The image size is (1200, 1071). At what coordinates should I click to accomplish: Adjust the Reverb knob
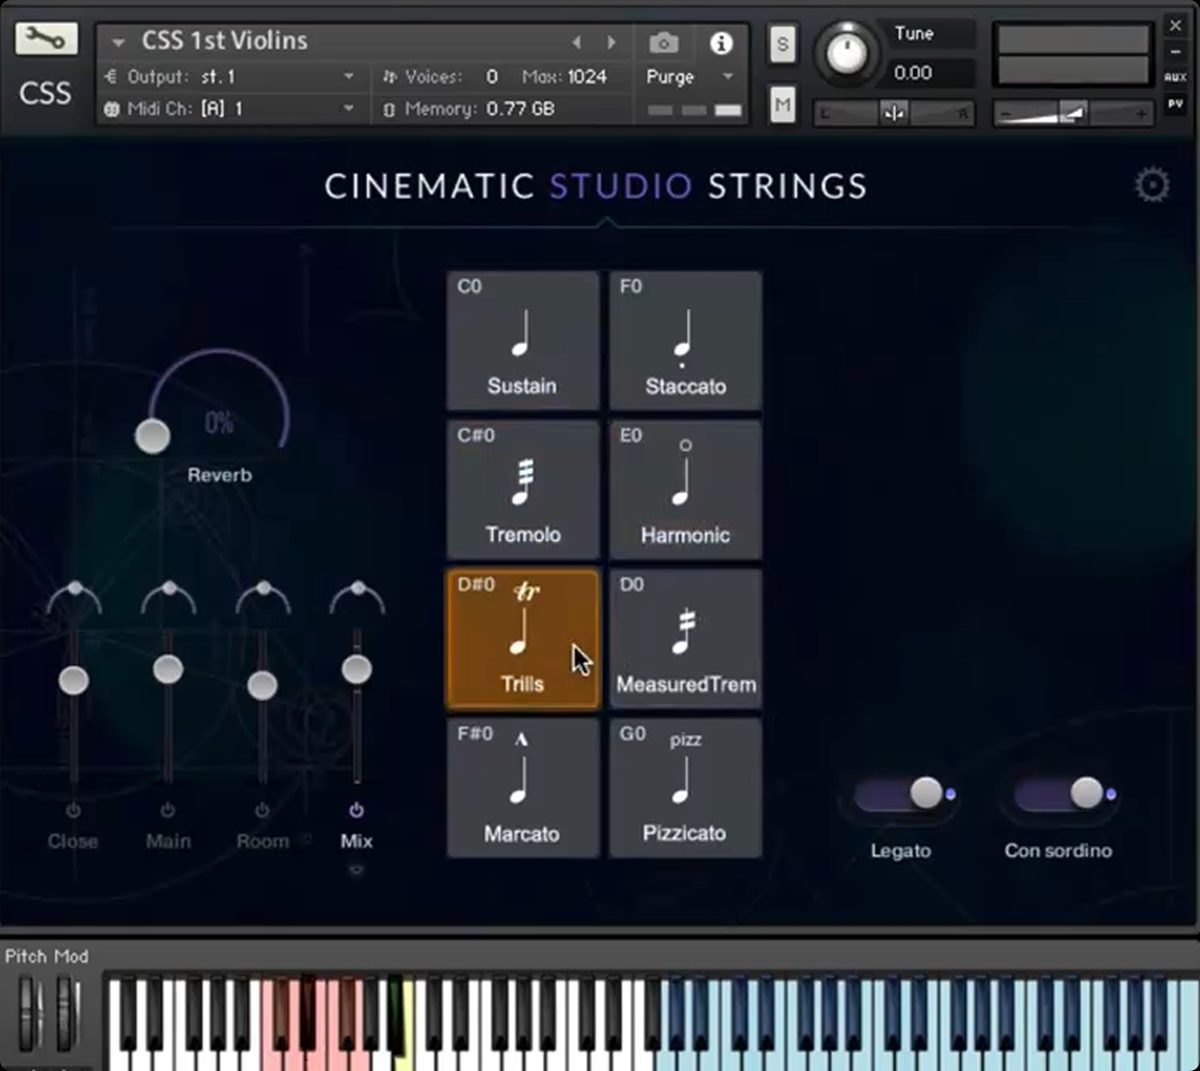[x=152, y=436]
